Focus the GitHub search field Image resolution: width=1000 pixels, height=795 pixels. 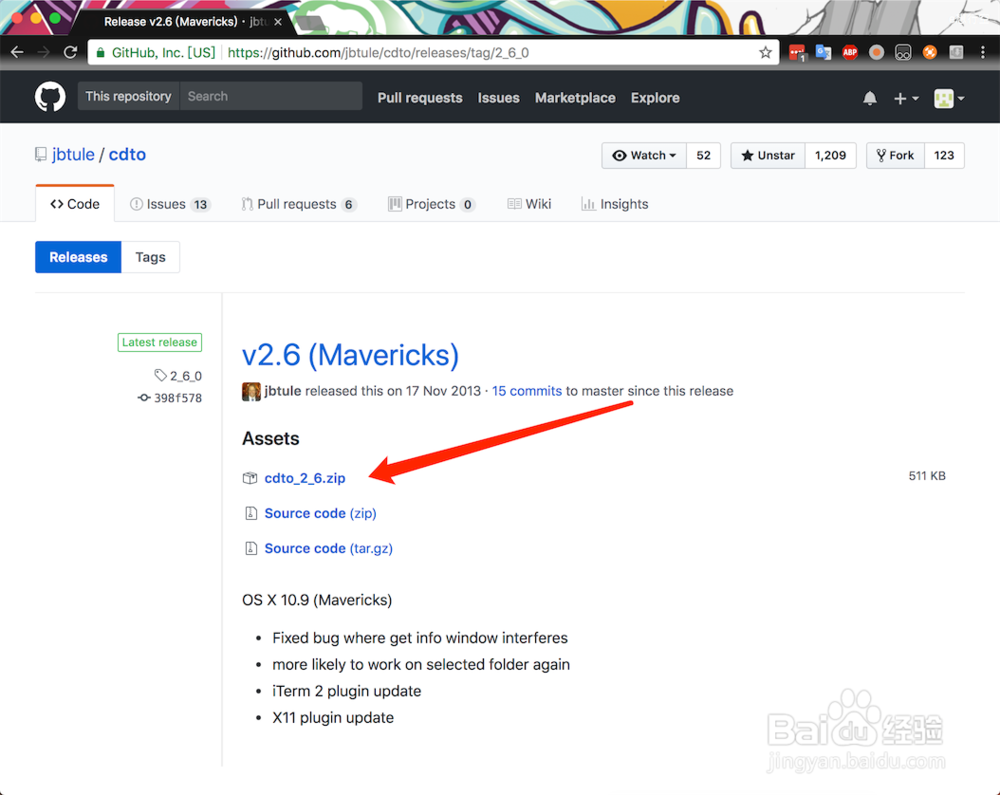[271, 96]
